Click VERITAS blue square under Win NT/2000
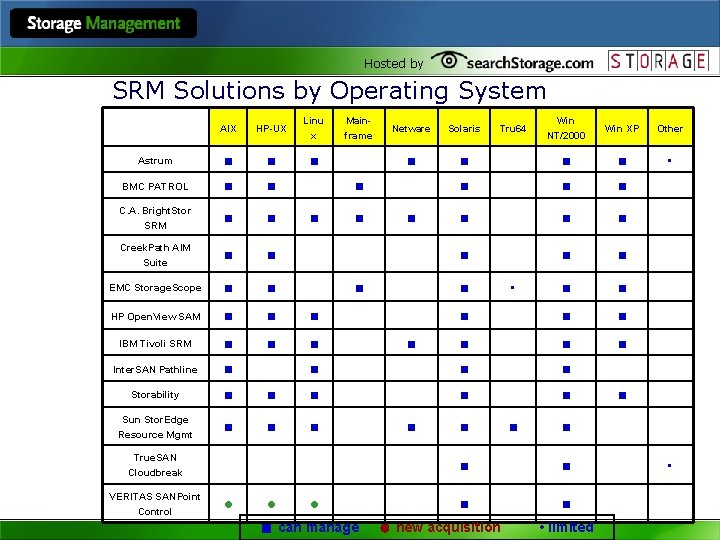Viewport: 720px width, 540px height. coord(566,505)
